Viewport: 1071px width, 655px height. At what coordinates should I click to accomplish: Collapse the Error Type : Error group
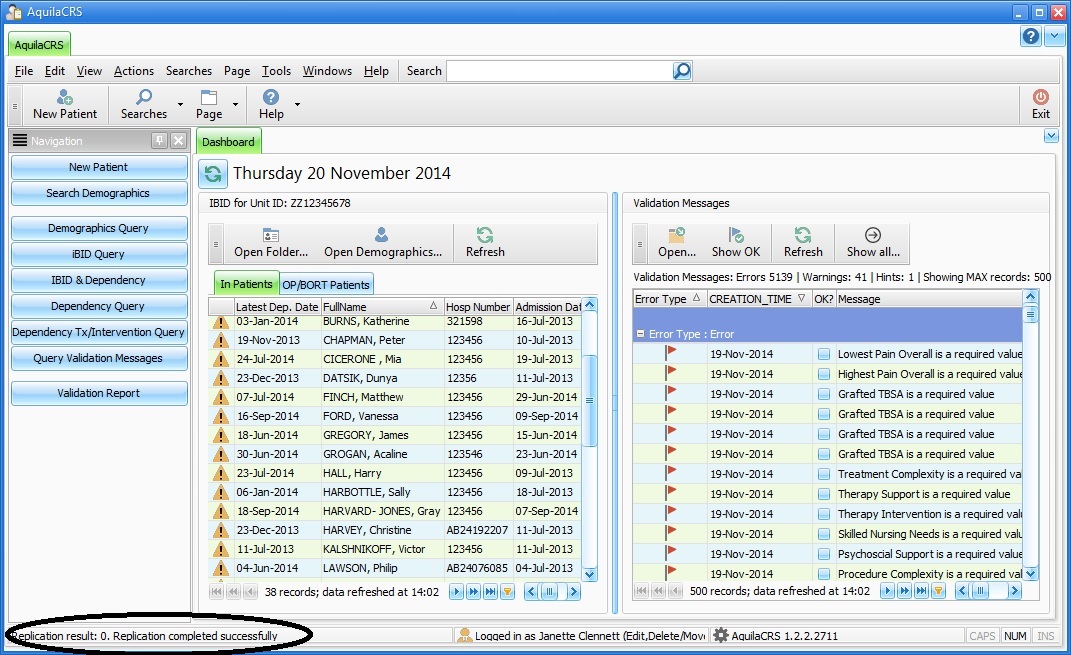[641, 335]
